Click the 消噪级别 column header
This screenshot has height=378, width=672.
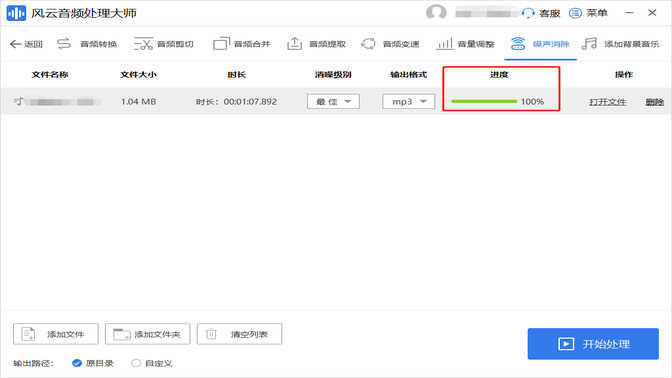coord(333,75)
